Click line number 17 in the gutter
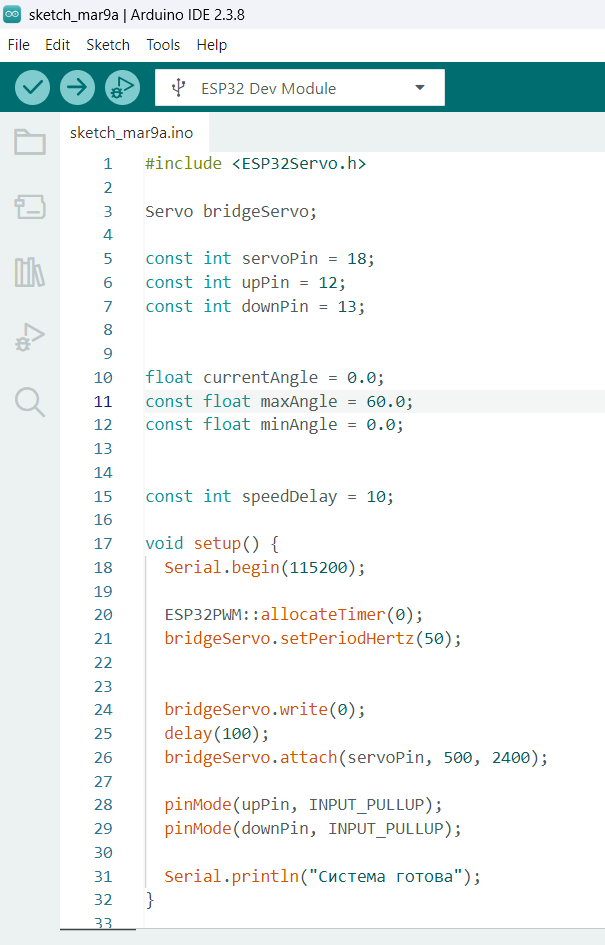Viewport: 605px width, 945px height. click(103, 544)
